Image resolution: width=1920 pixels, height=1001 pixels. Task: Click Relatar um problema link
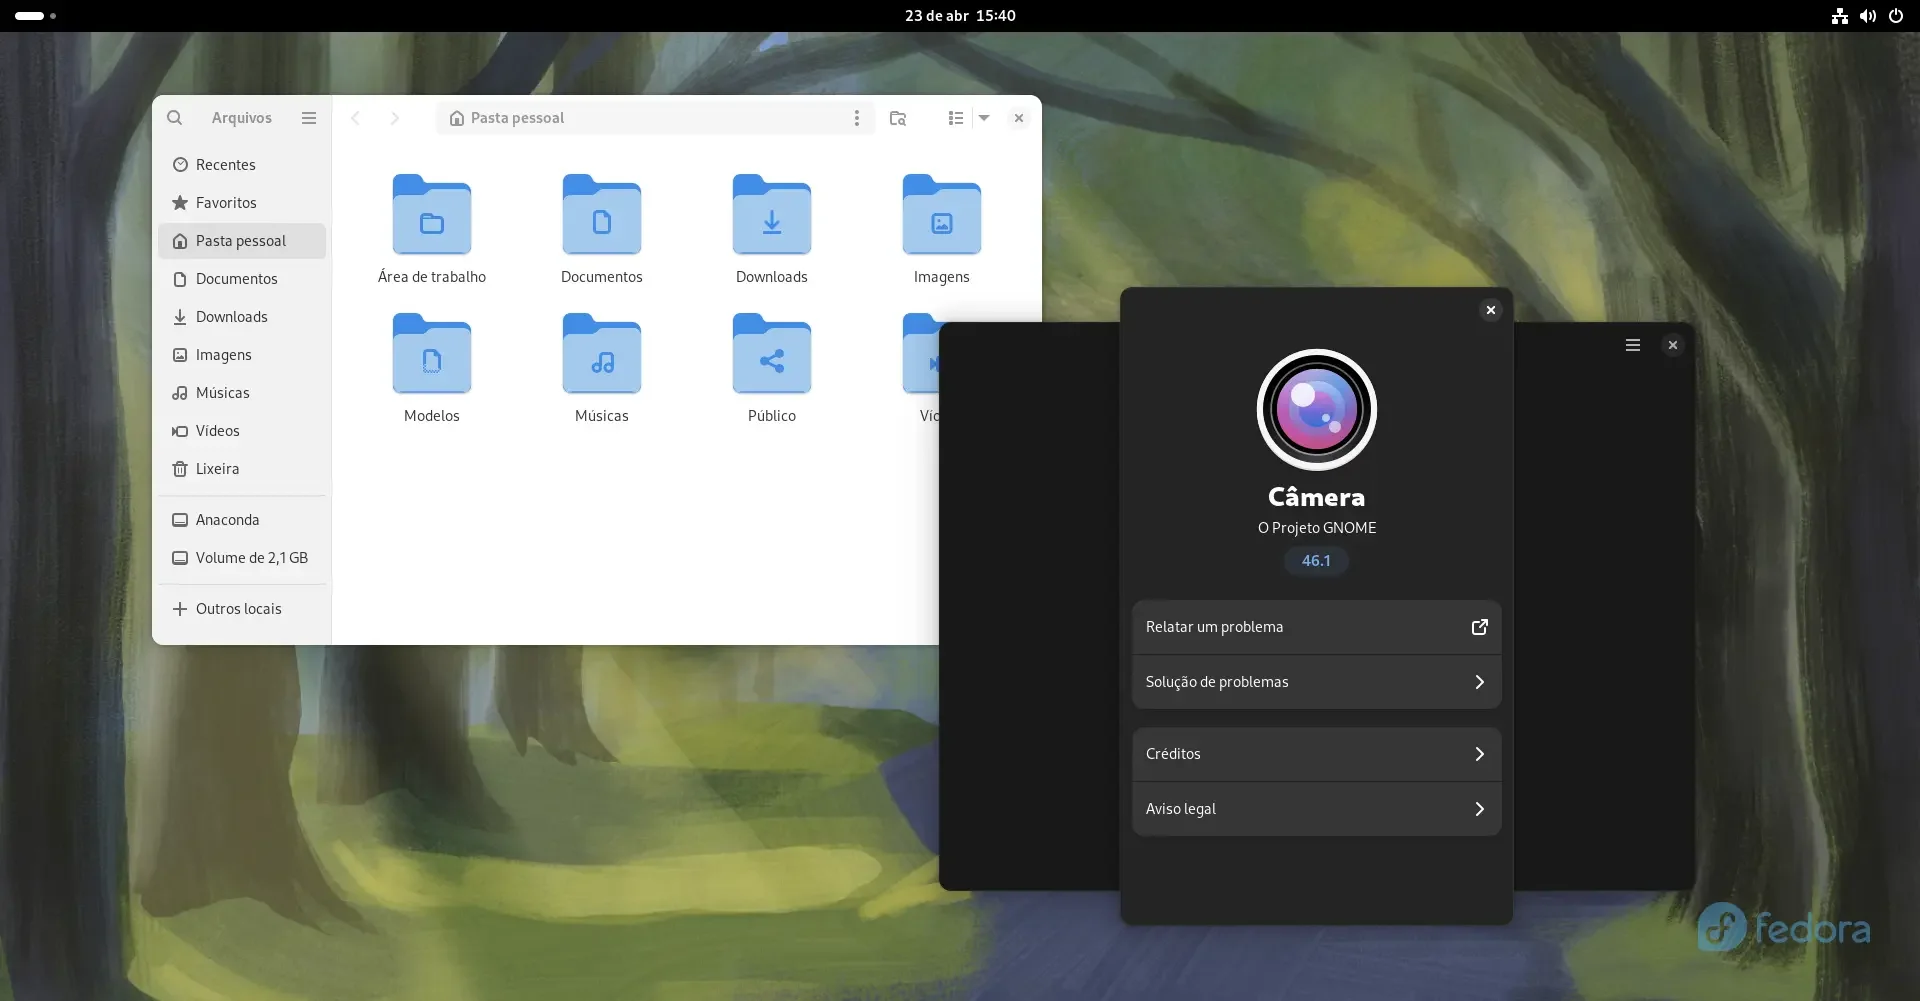(1316, 627)
